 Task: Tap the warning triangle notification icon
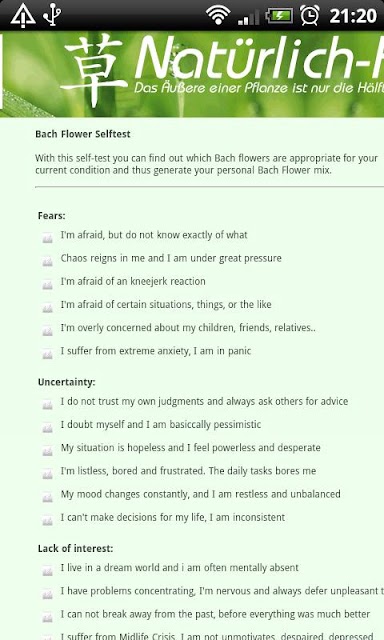point(23,16)
